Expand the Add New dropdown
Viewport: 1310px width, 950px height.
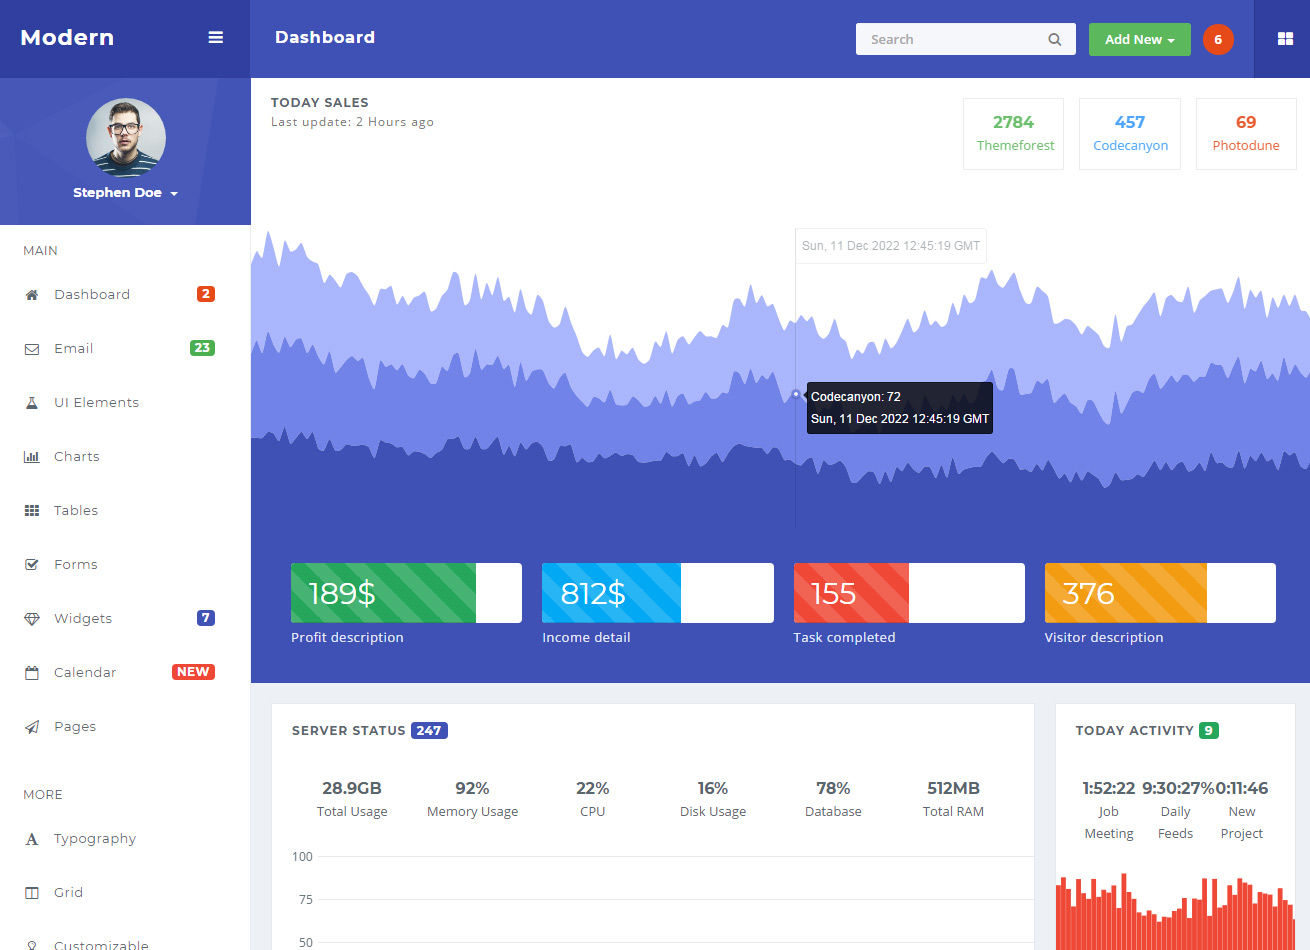tap(1139, 40)
